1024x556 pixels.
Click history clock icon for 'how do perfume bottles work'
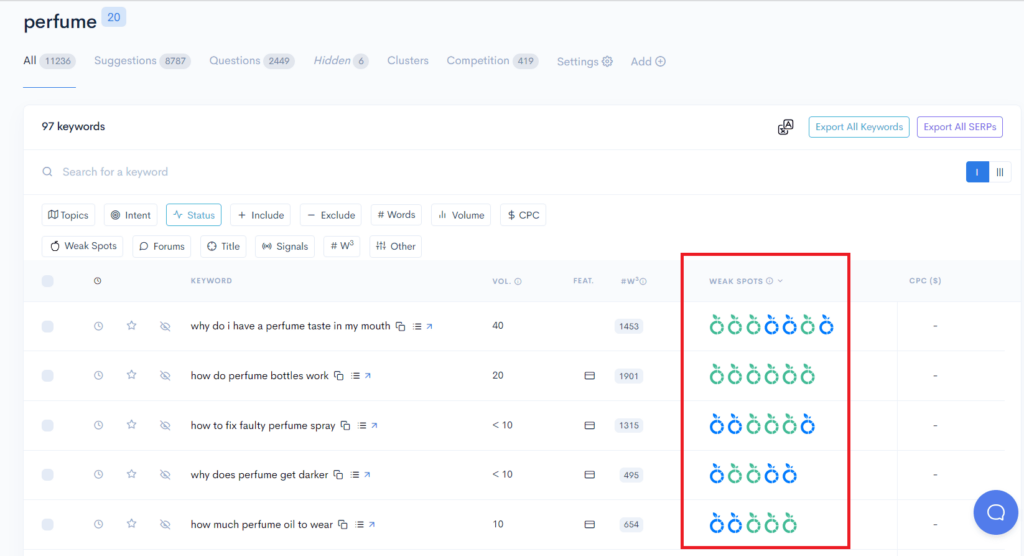[x=98, y=376]
